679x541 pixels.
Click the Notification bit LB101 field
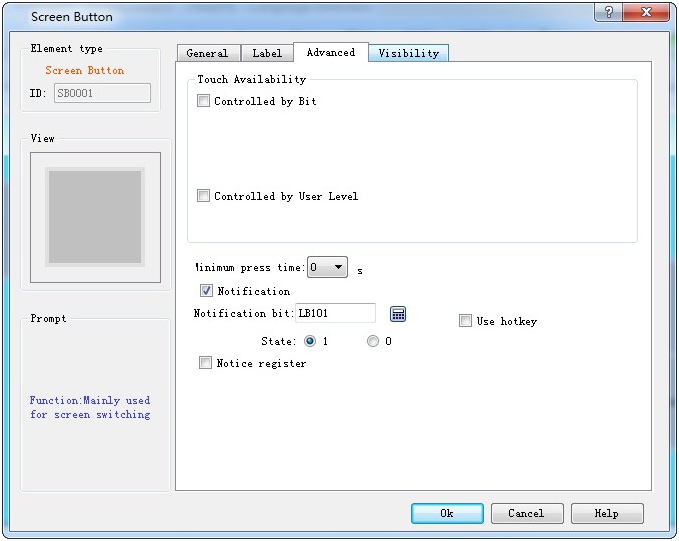click(335, 314)
